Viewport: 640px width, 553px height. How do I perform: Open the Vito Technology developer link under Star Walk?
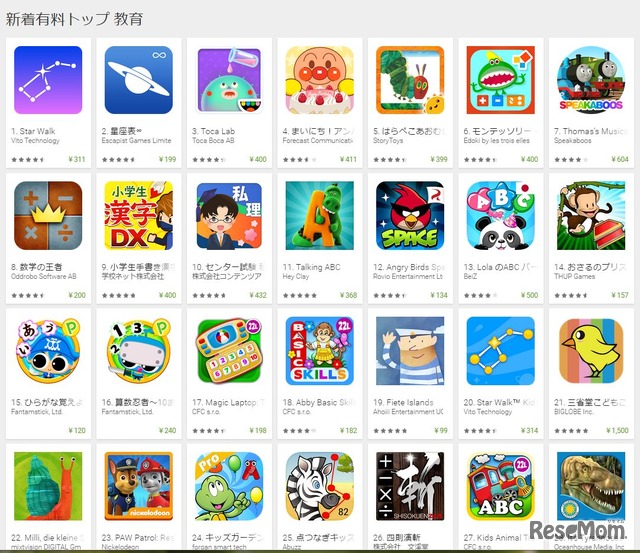click(36, 140)
